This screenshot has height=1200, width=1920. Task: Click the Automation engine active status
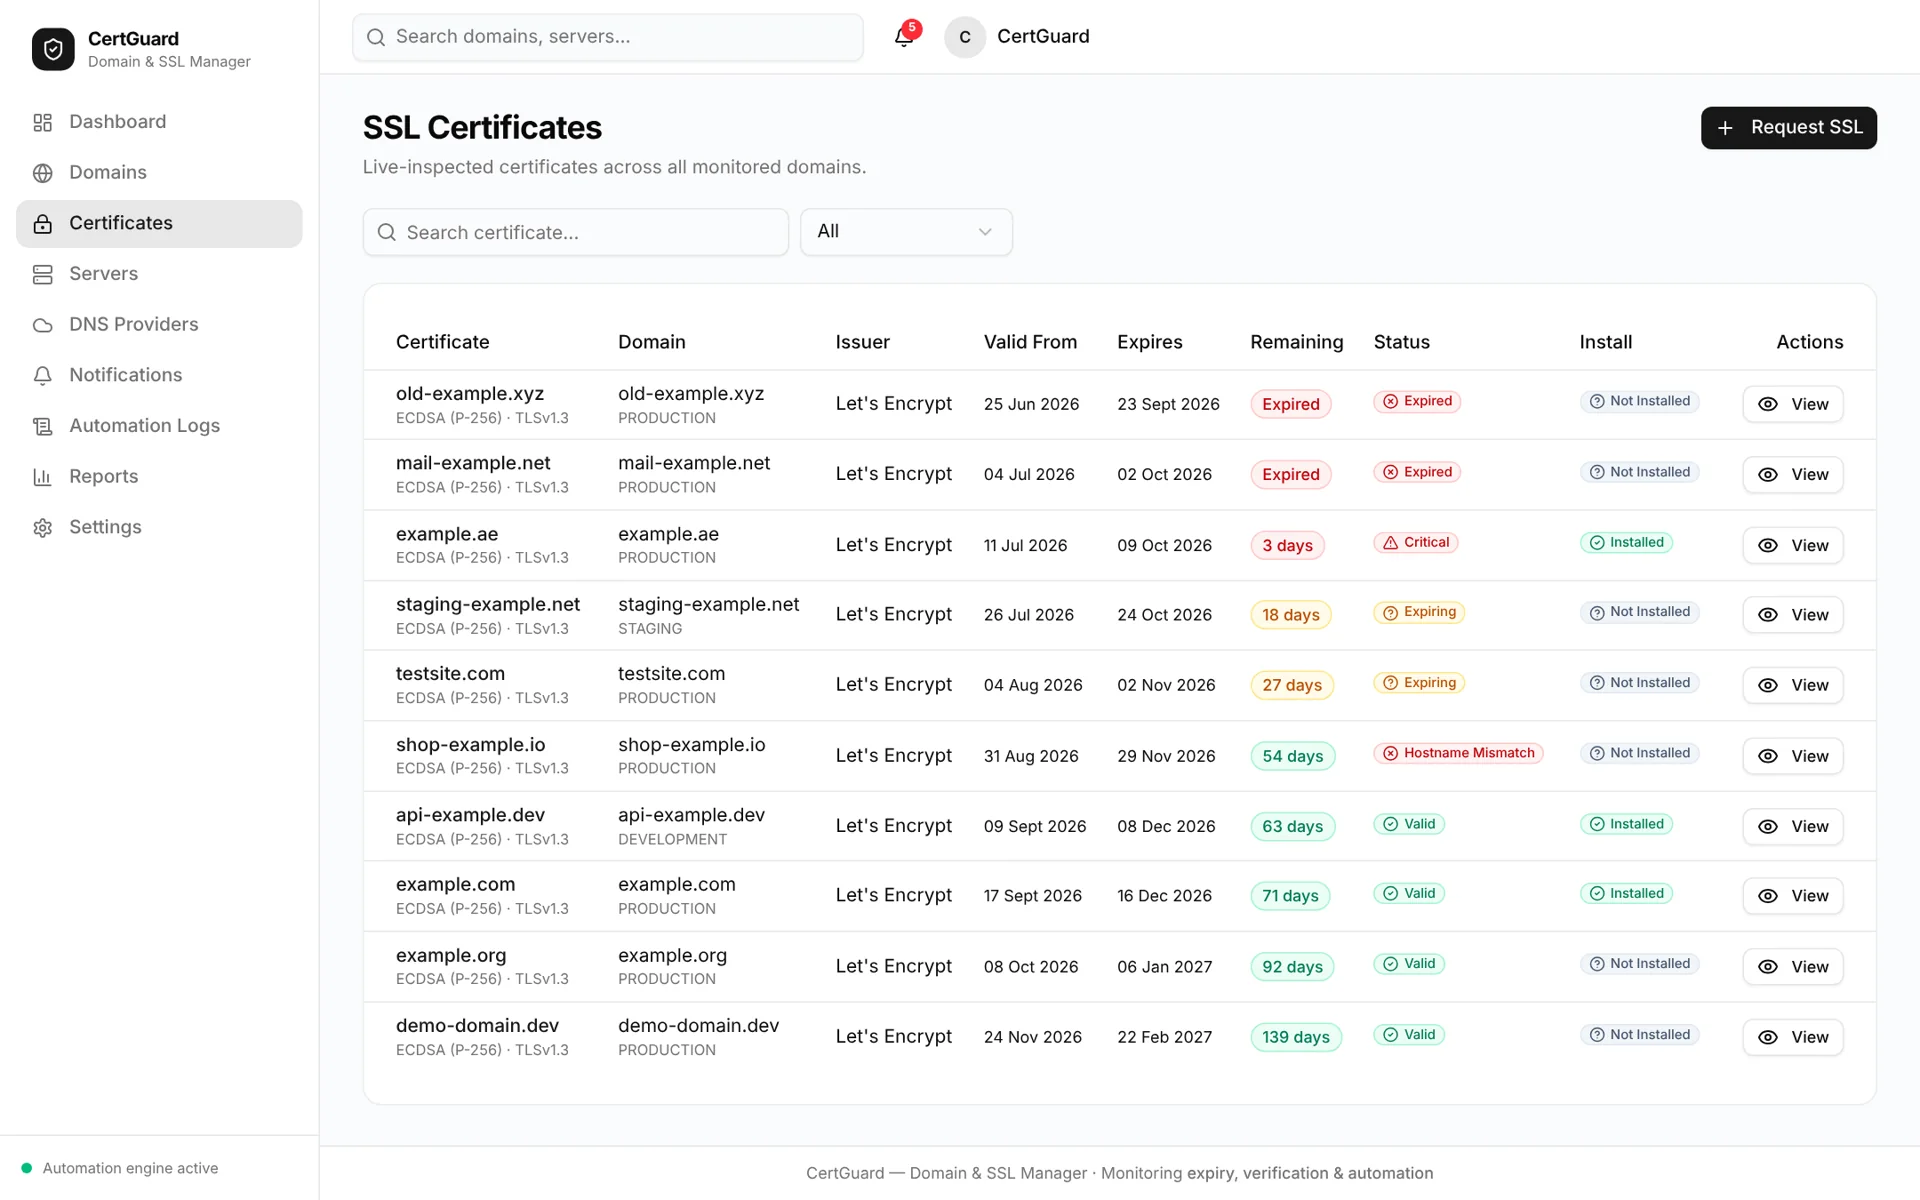pos(120,1168)
